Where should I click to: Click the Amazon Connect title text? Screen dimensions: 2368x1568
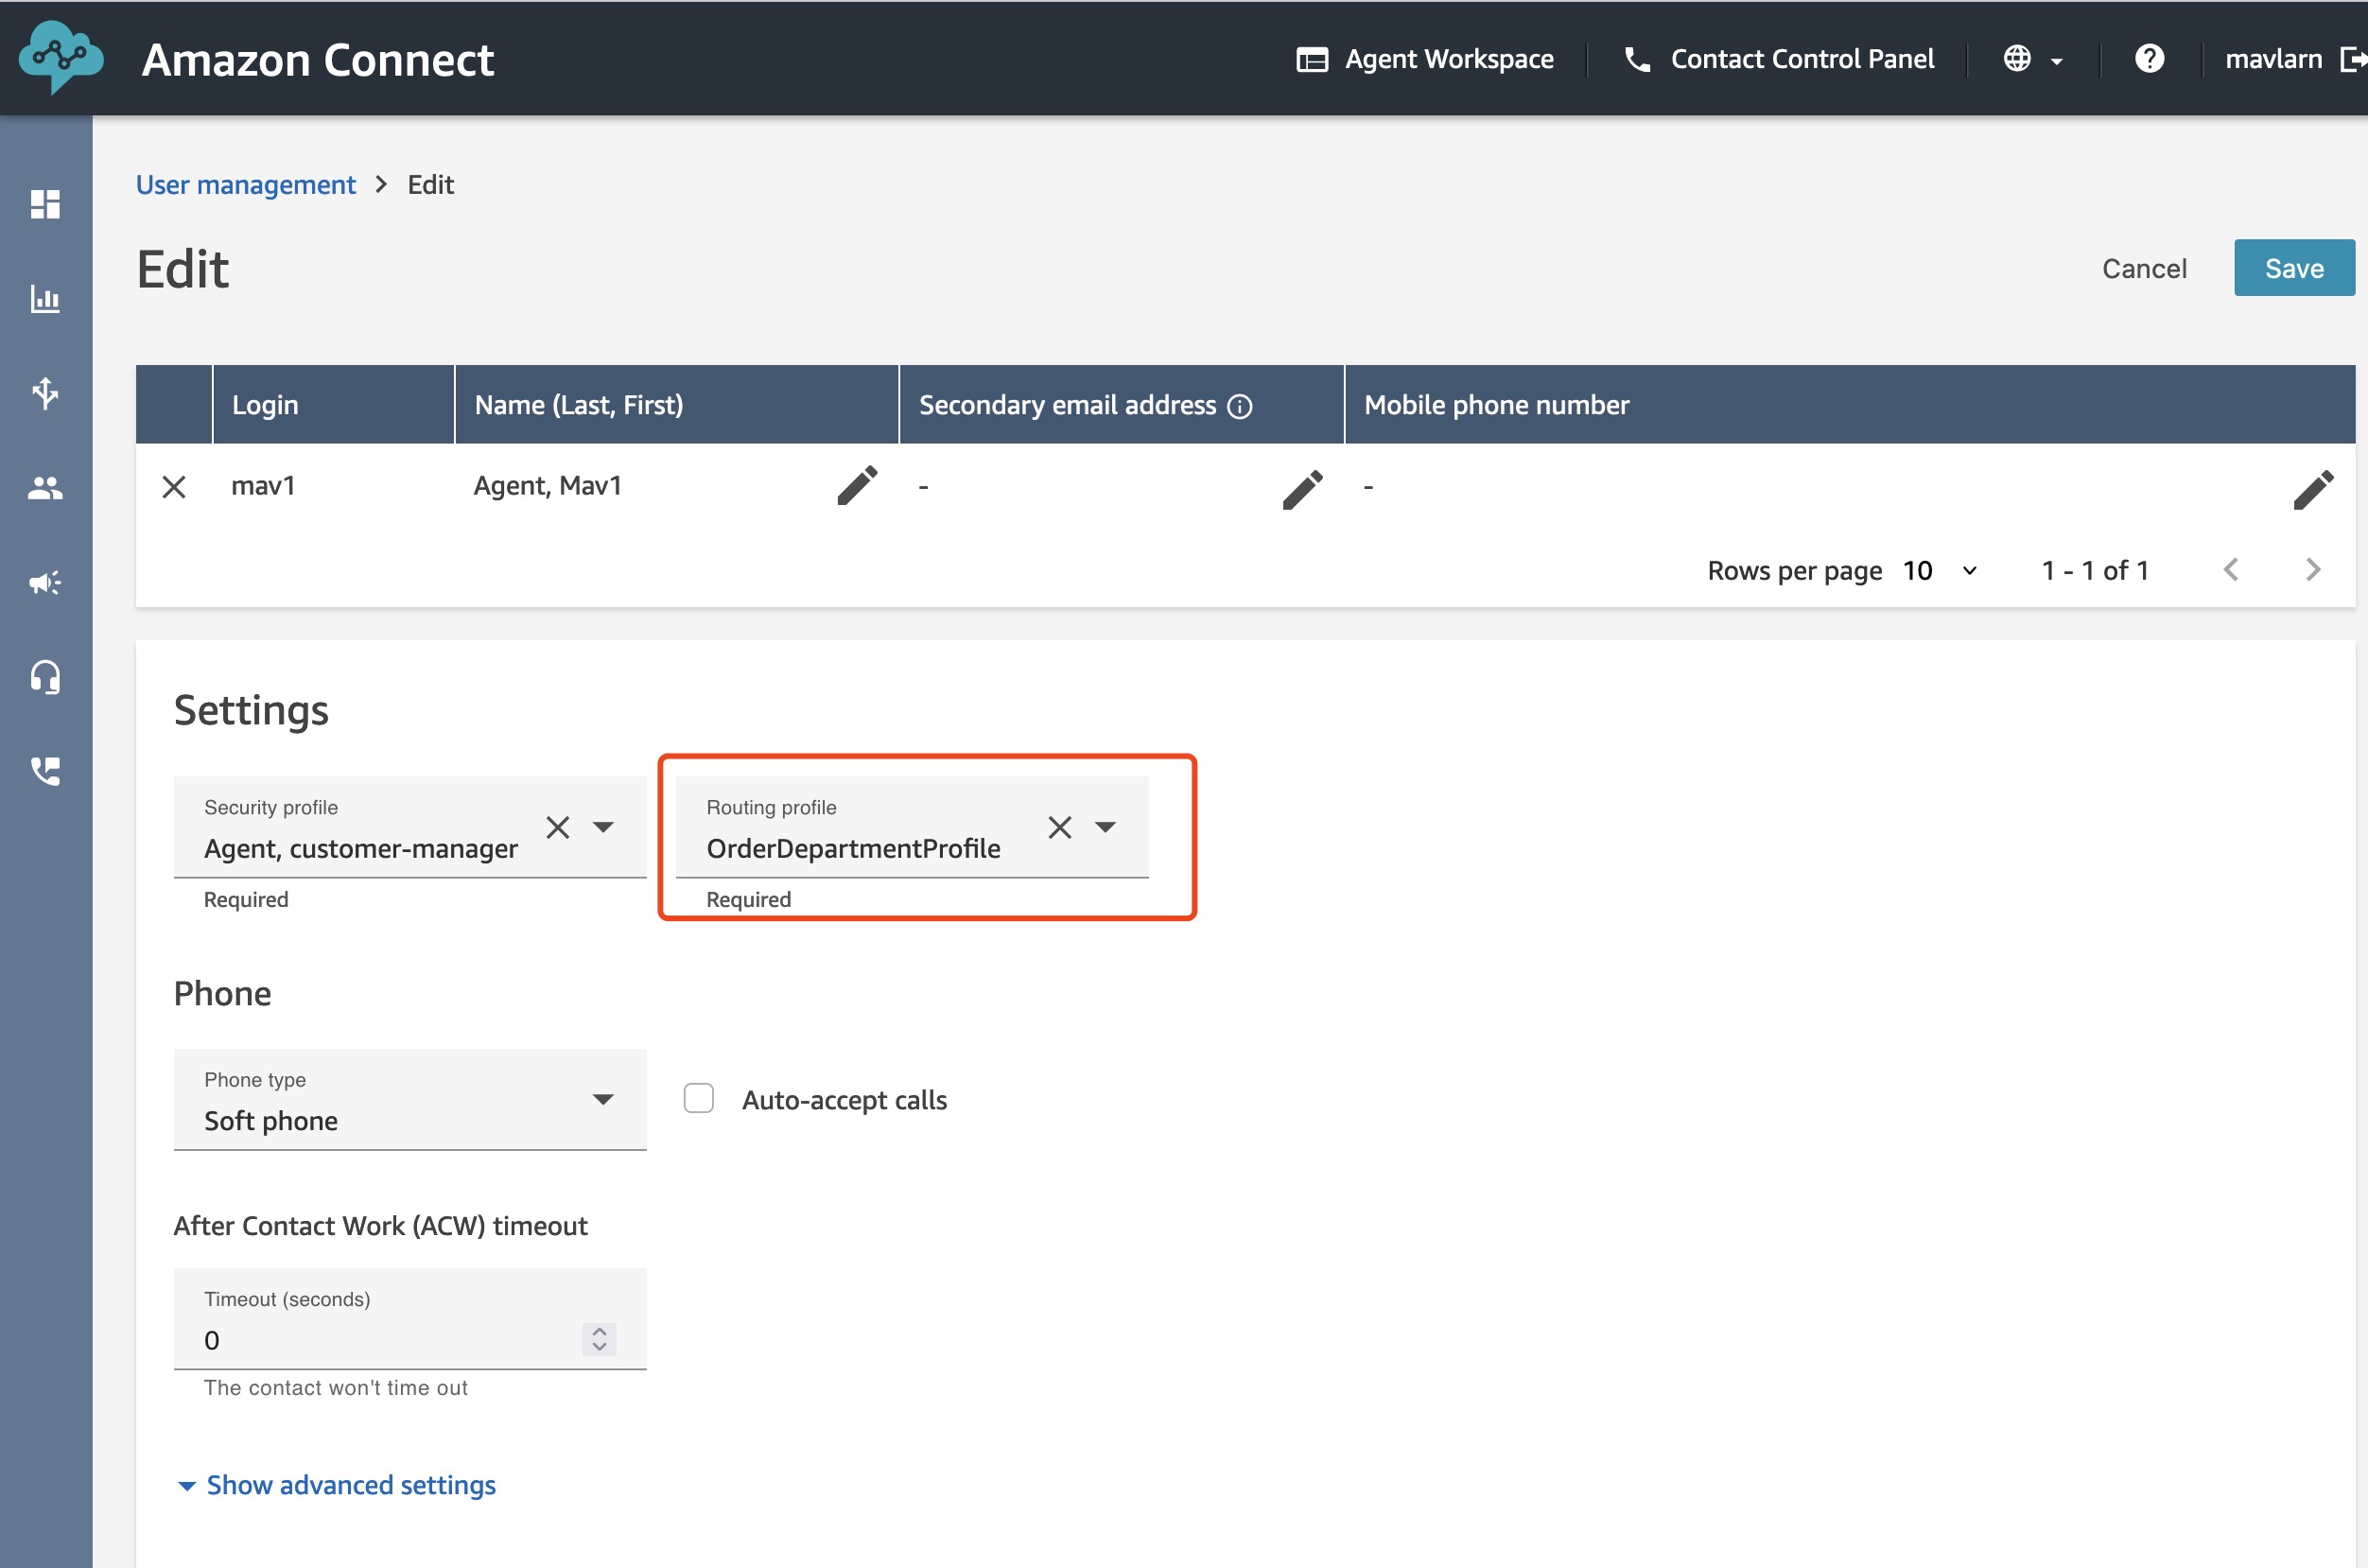318,60
